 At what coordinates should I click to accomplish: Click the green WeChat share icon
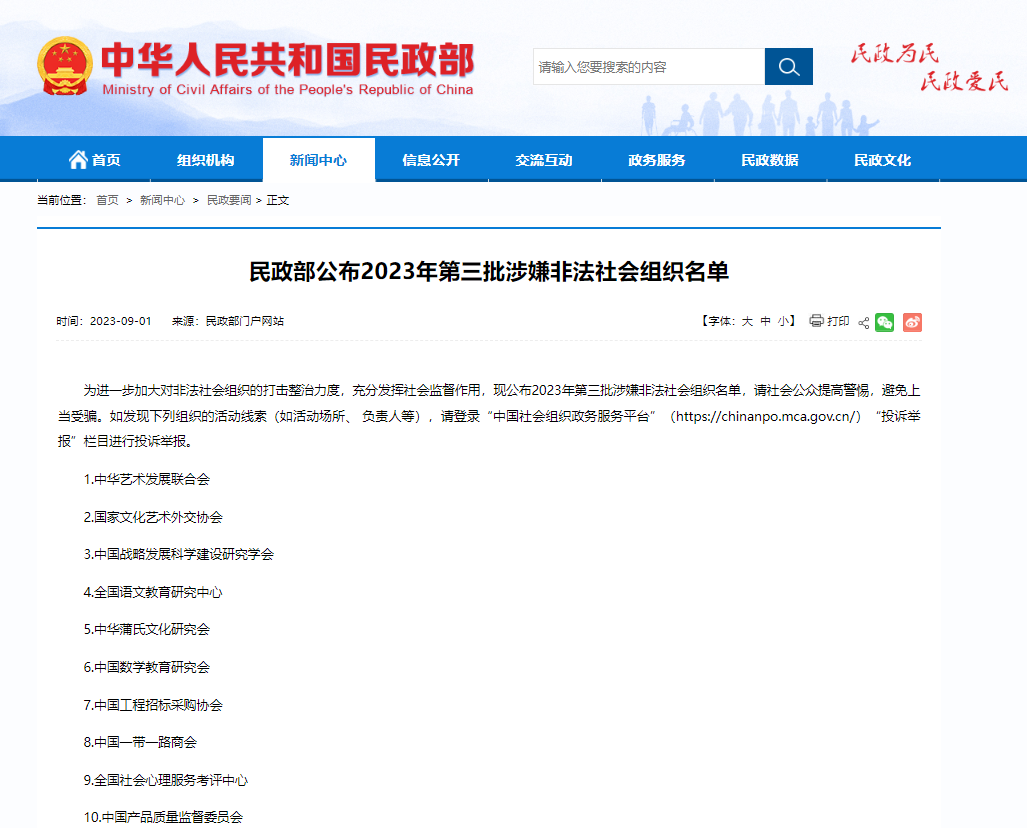pos(884,322)
